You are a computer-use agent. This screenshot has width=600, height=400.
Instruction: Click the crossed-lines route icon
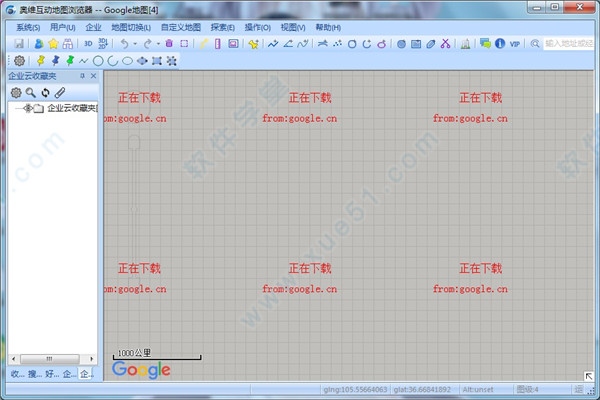323,44
